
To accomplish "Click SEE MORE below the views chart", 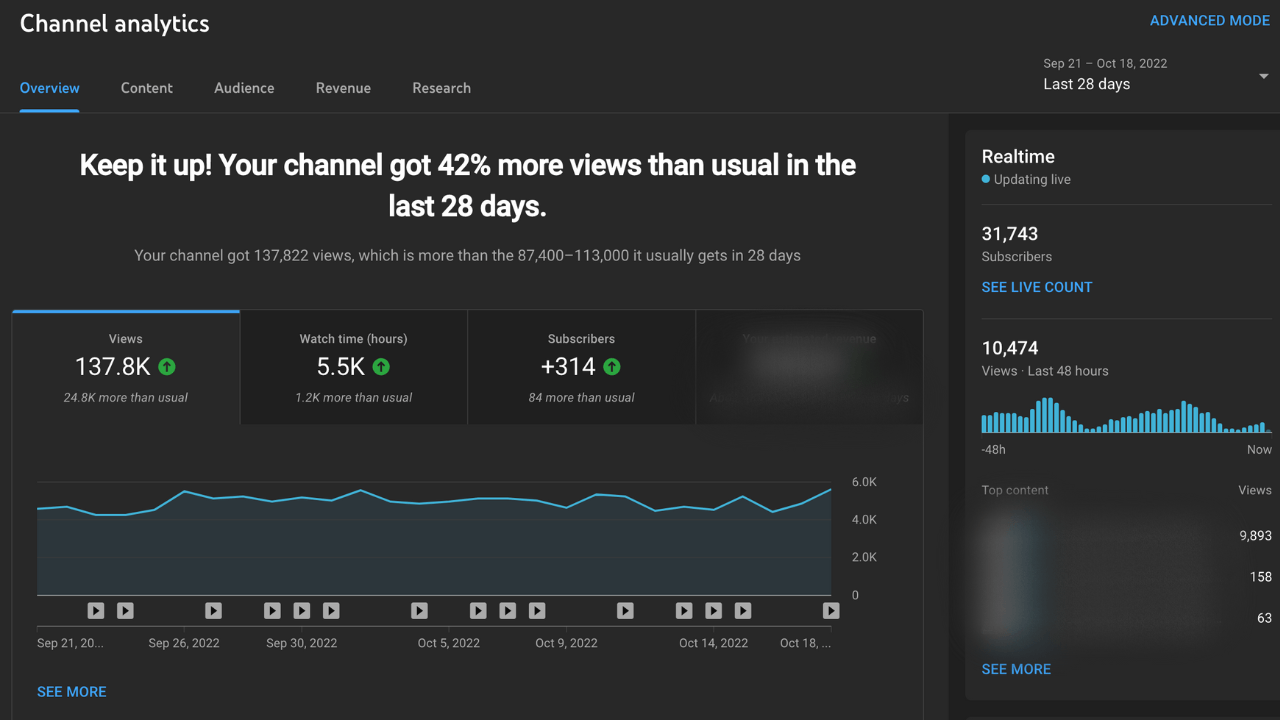I will click(x=71, y=691).
